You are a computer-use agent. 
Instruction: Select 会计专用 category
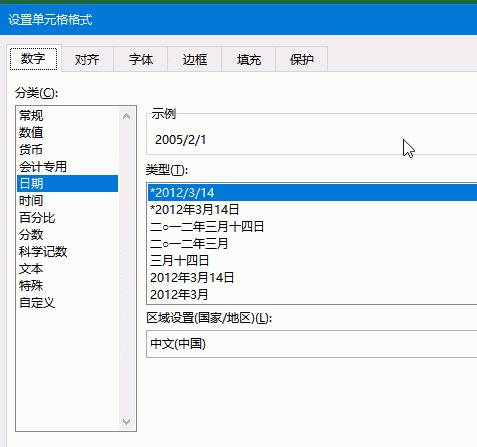[x=67, y=167]
